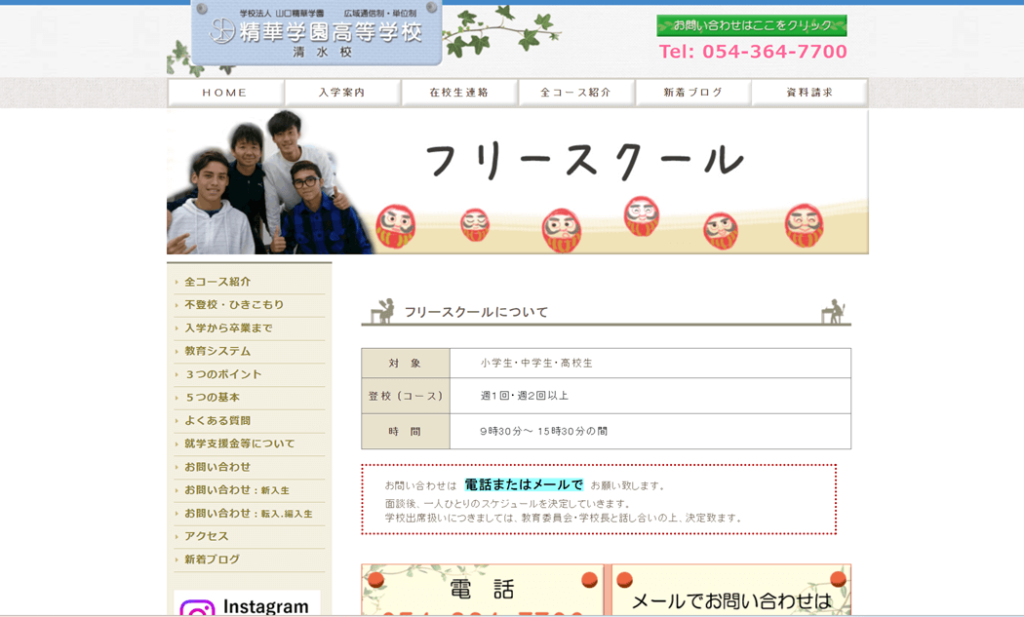Open sidebar link 教育システム
1024x617 pixels.
point(217,351)
